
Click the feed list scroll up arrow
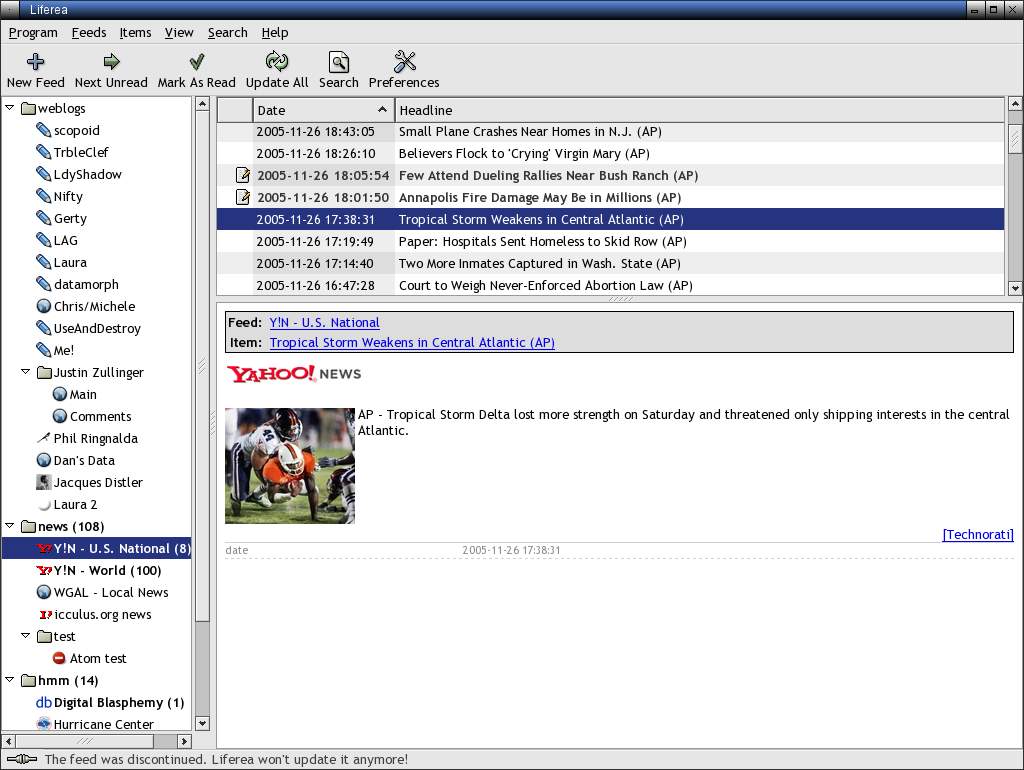(x=202, y=104)
